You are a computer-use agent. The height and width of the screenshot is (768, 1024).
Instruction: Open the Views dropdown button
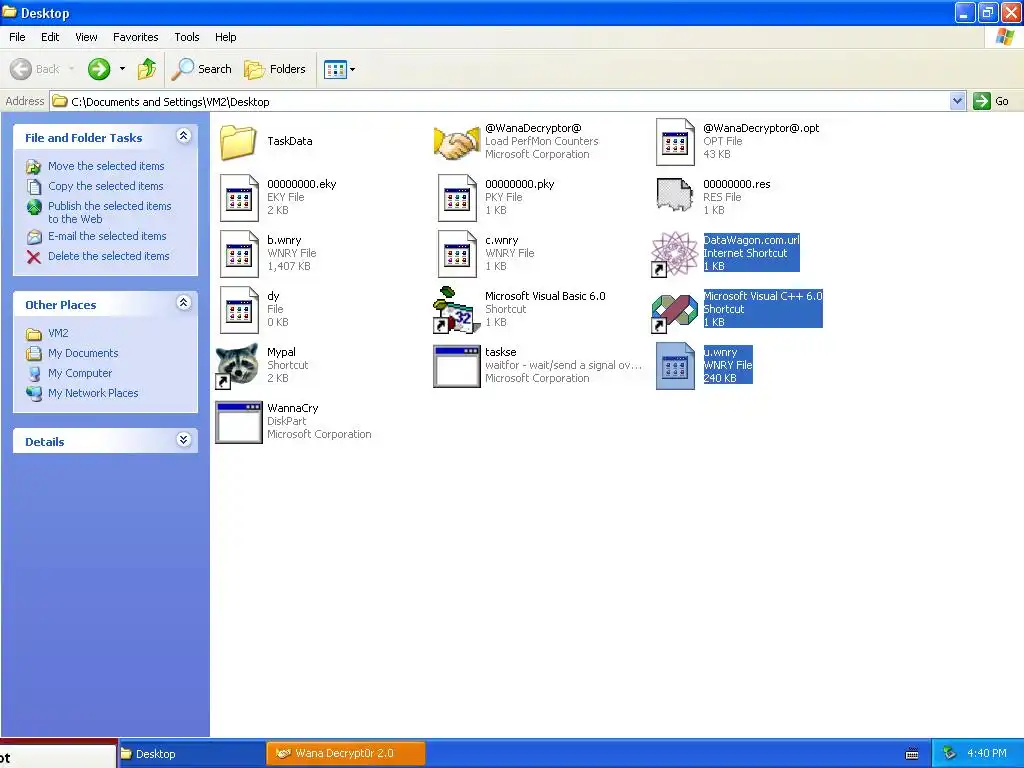[x=340, y=69]
